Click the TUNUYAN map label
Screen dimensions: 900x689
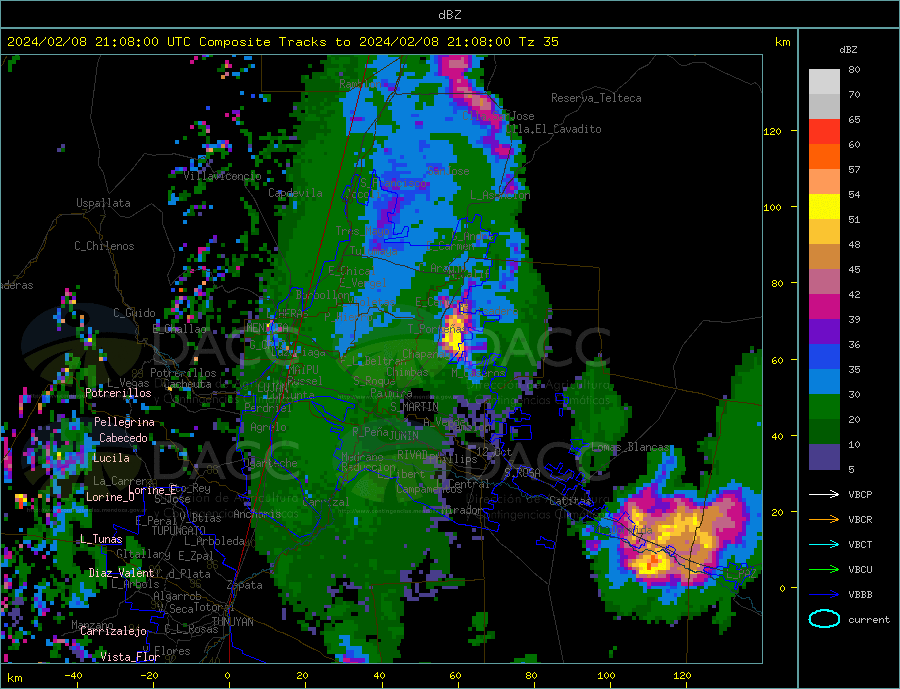232,622
